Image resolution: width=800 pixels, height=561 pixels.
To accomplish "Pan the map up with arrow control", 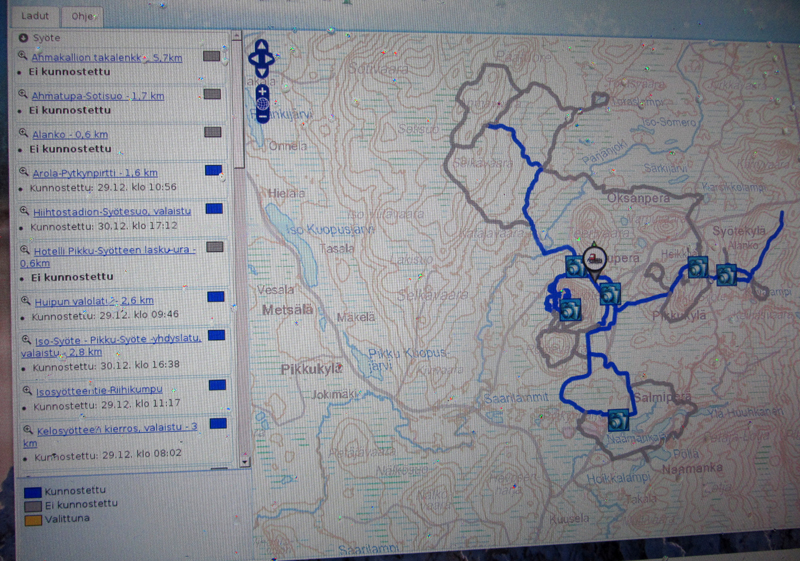I will click(262, 46).
